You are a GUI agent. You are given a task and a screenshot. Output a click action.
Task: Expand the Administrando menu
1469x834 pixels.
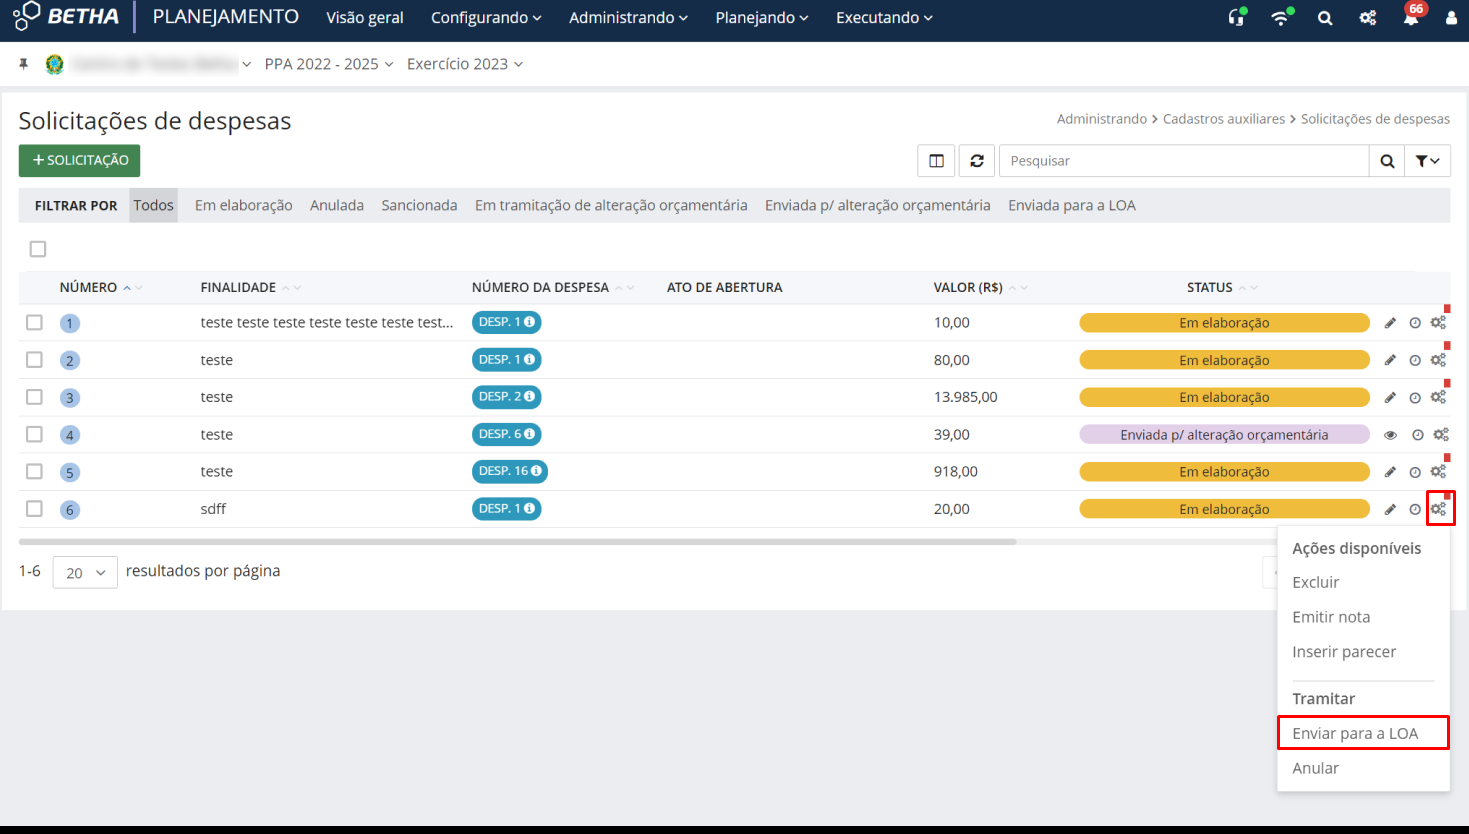click(628, 18)
